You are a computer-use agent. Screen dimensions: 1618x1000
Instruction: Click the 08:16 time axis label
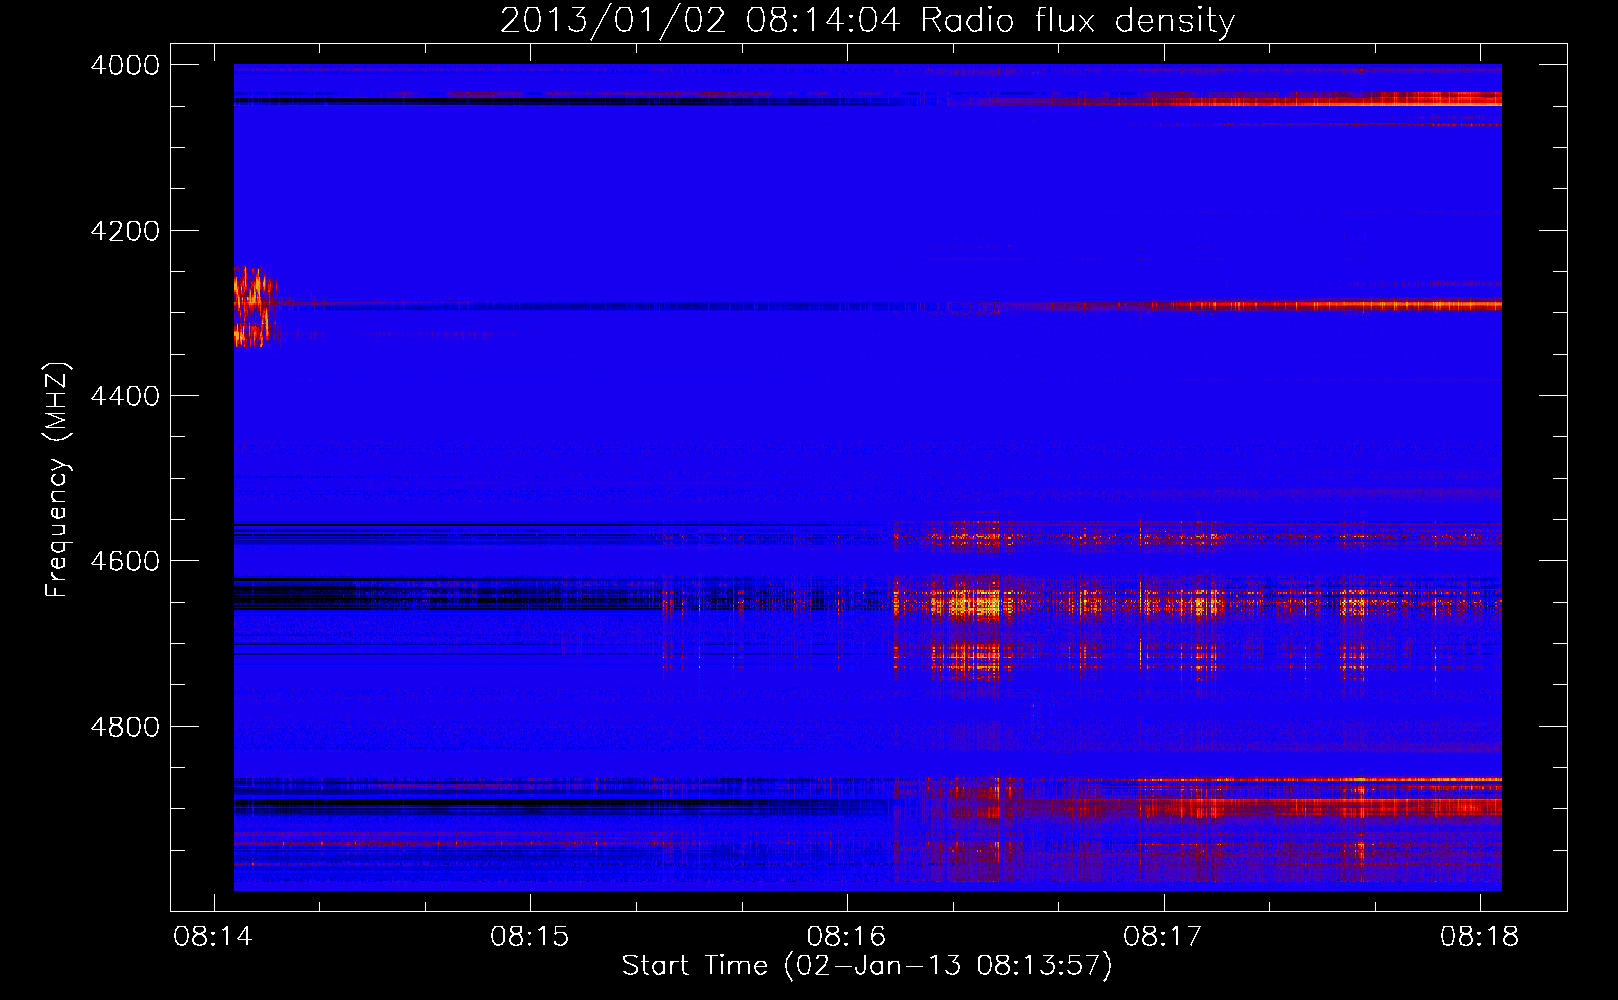[846, 936]
